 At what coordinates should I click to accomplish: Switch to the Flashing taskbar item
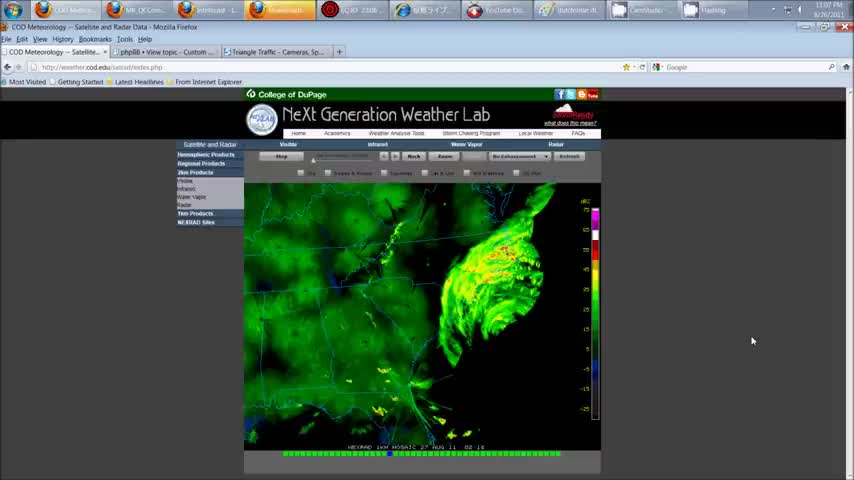click(x=713, y=10)
